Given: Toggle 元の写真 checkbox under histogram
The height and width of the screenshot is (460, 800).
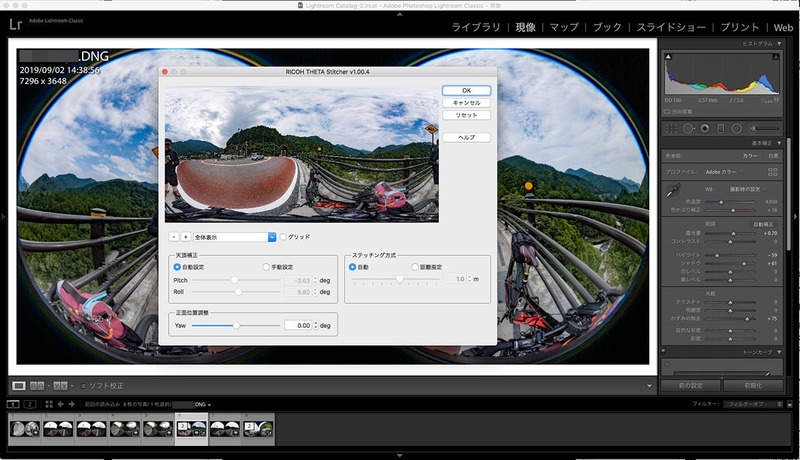Looking at the screenshot, I should point(667,112).
